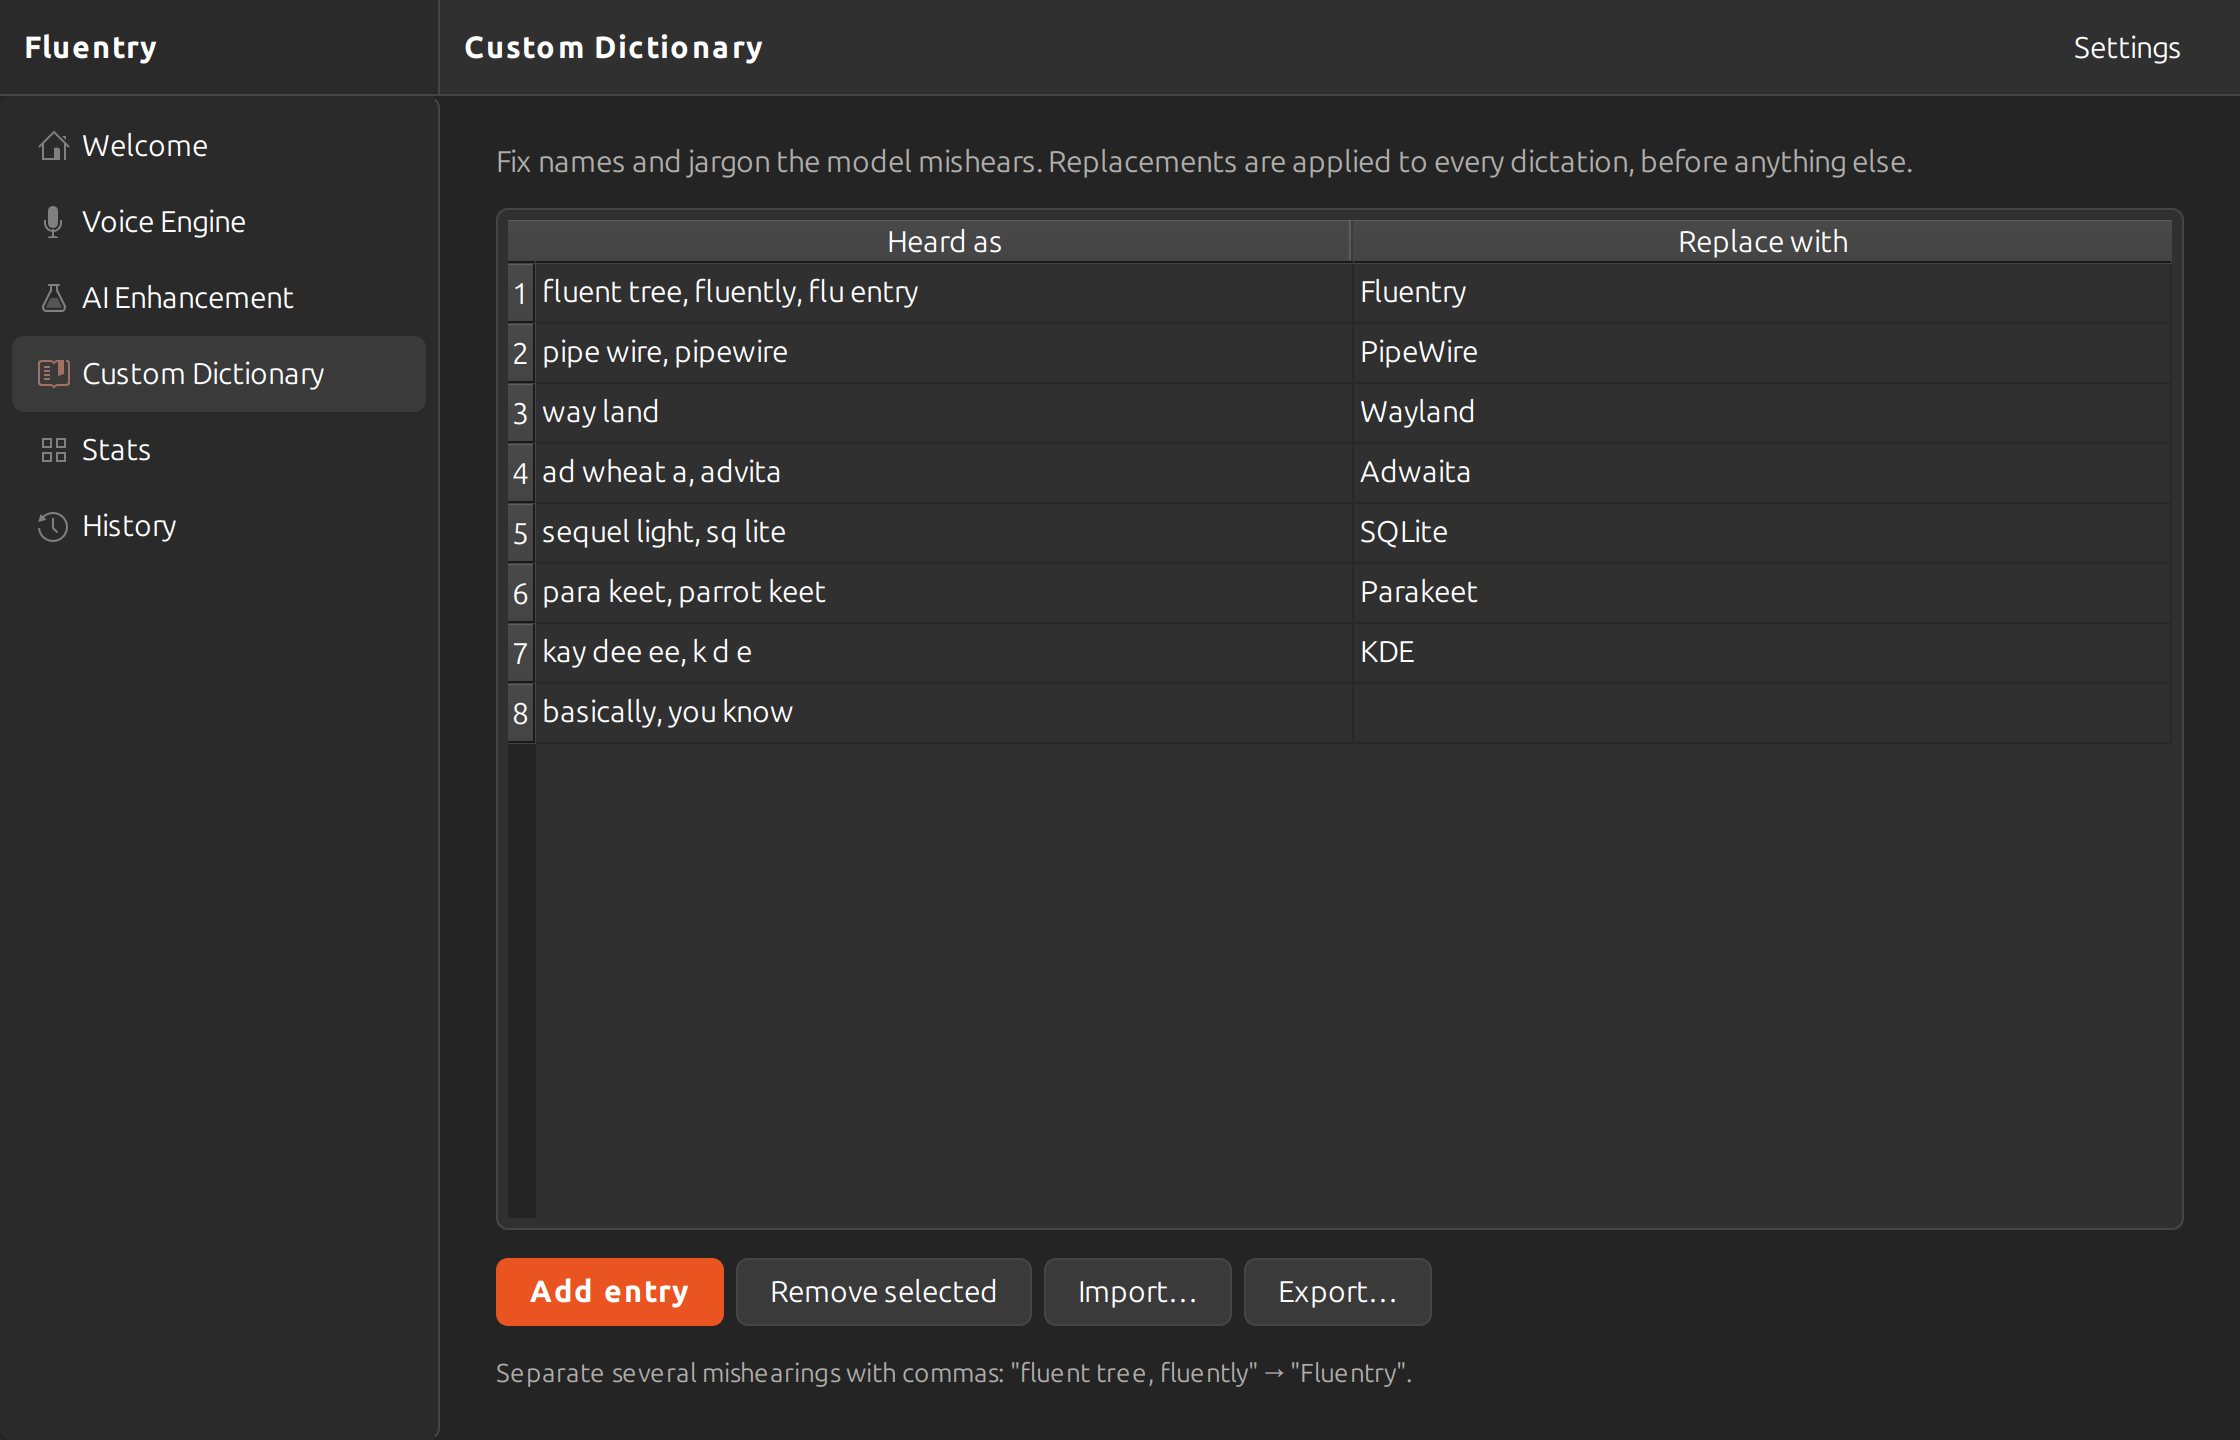Click cell 'fluent tree, fluently, flu entry'
The height and width of the screenshot is (1440, 2240).
coord(944,293)
